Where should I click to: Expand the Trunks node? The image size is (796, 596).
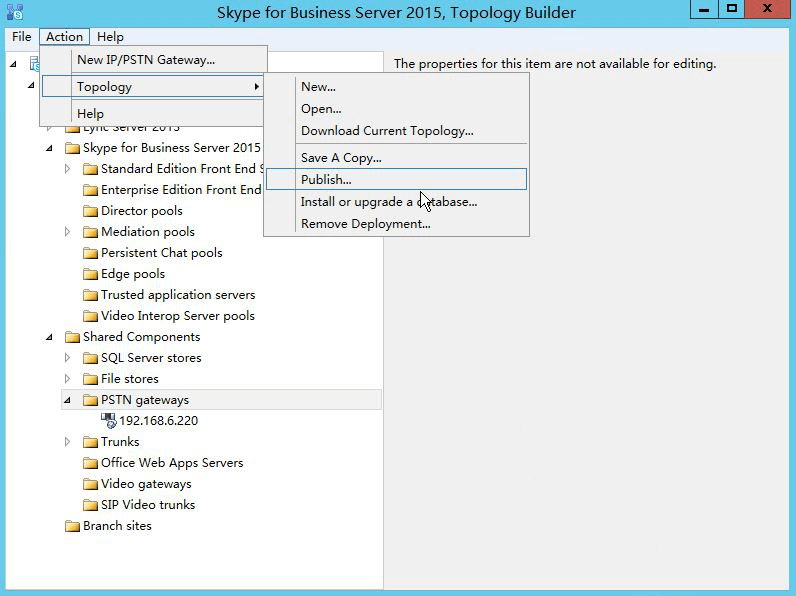click(x=67, y=442)
